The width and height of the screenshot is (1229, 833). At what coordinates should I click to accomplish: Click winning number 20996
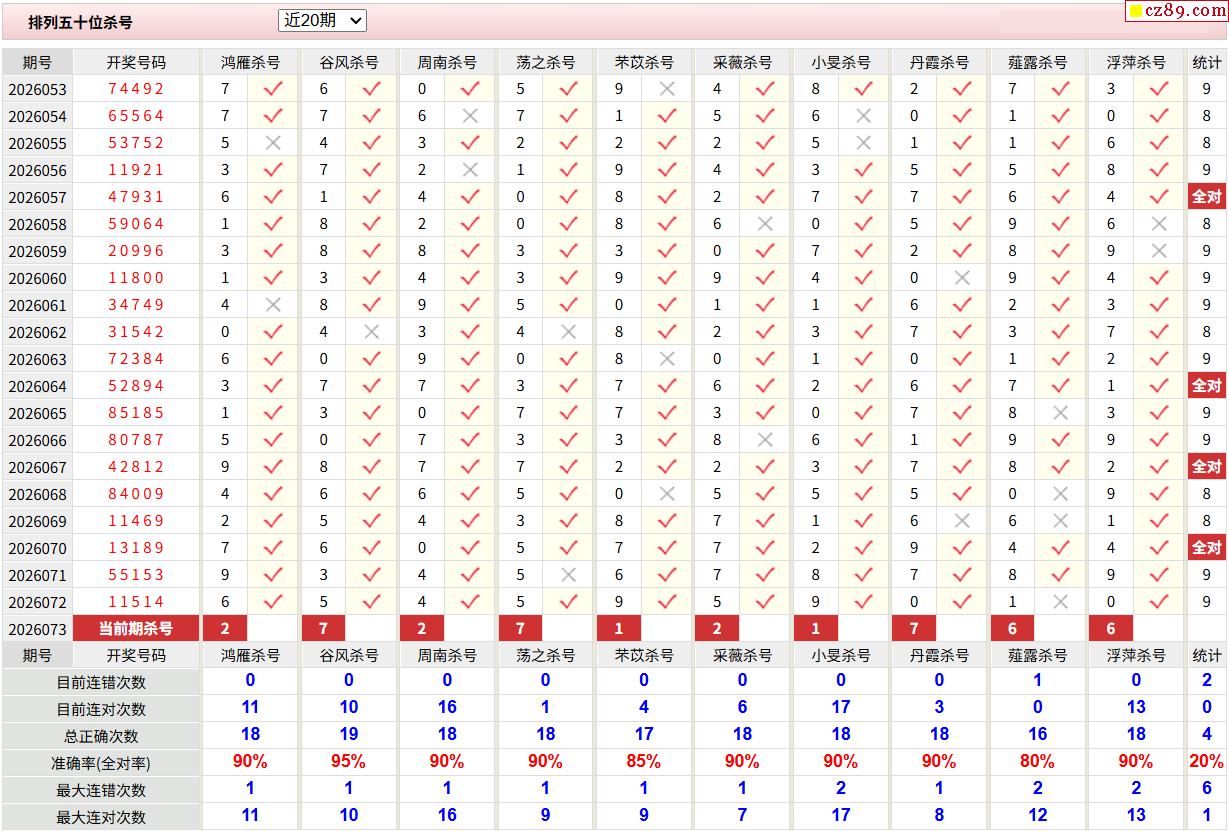pyautogui.click(x=136, y=251)
